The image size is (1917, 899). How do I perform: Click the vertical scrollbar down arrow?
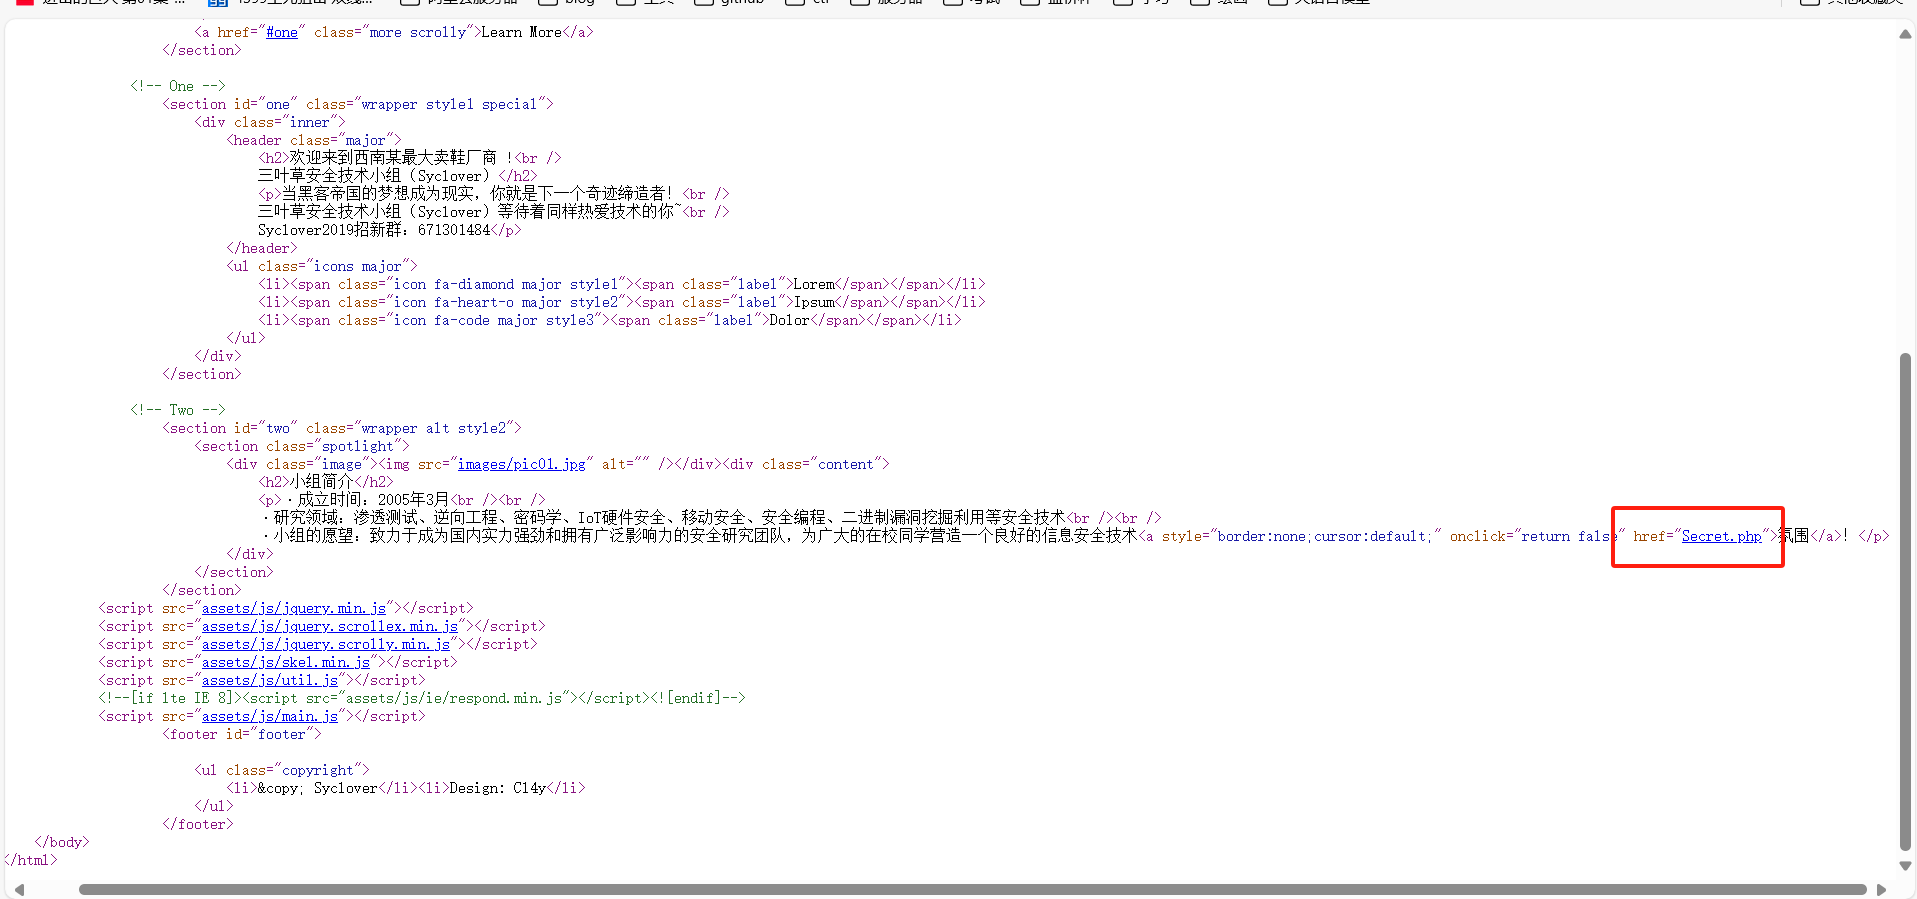1905,866
